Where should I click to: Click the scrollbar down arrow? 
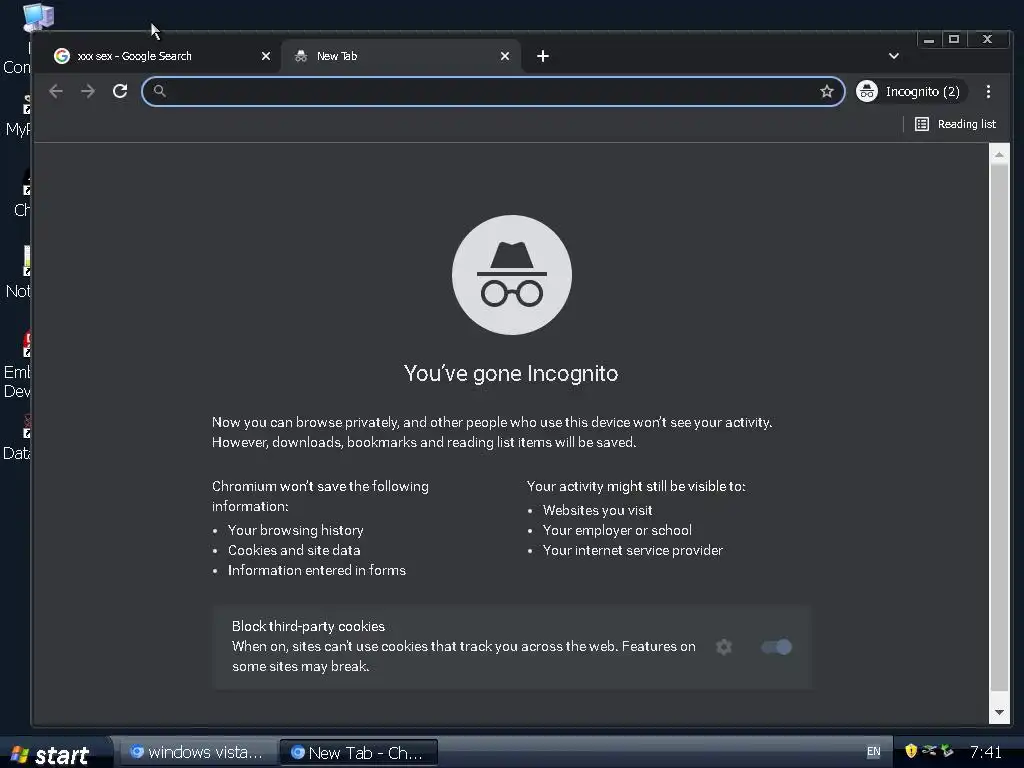(x=999, y=712)
